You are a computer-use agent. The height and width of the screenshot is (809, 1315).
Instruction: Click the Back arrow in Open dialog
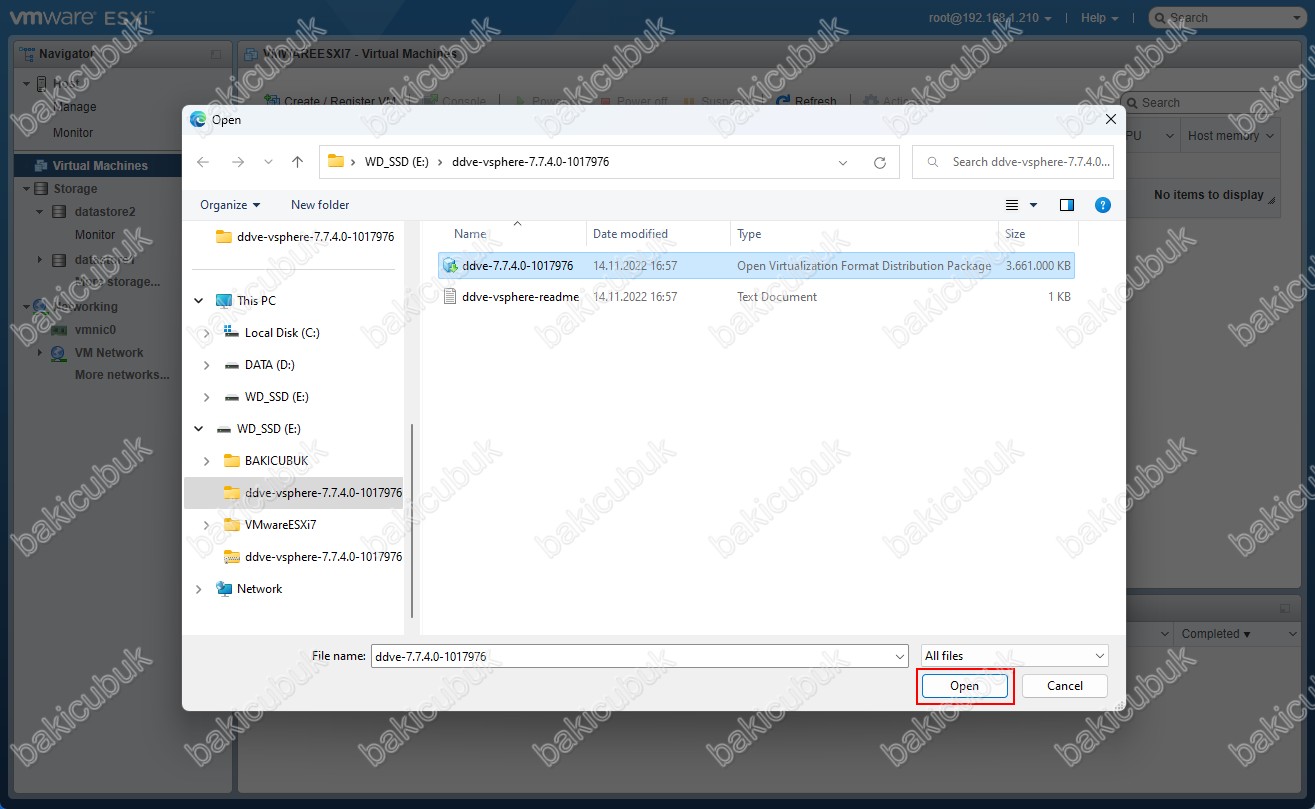tap(203, 162)
